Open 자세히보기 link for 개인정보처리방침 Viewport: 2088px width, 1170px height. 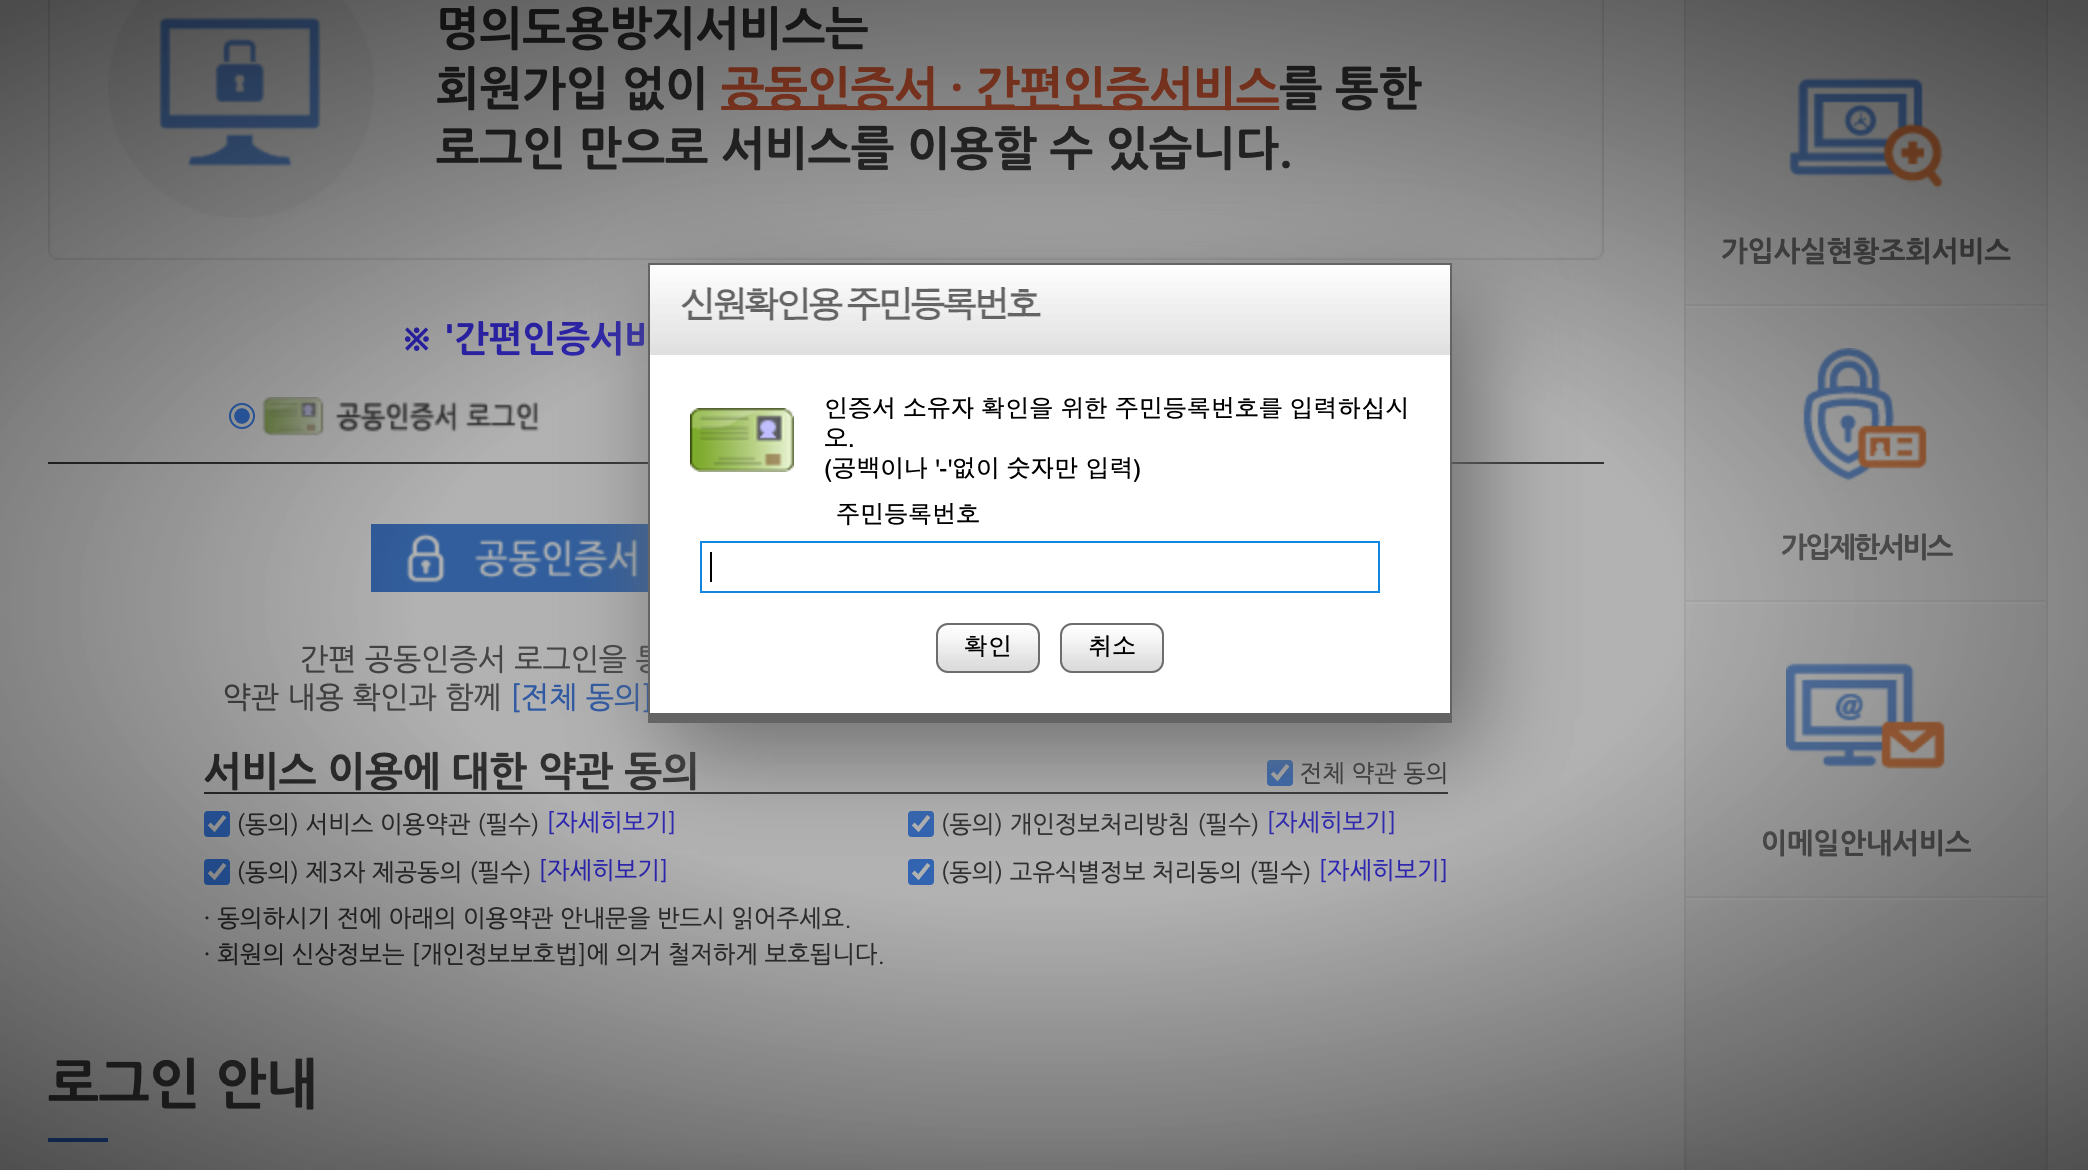coord(1331,822)
